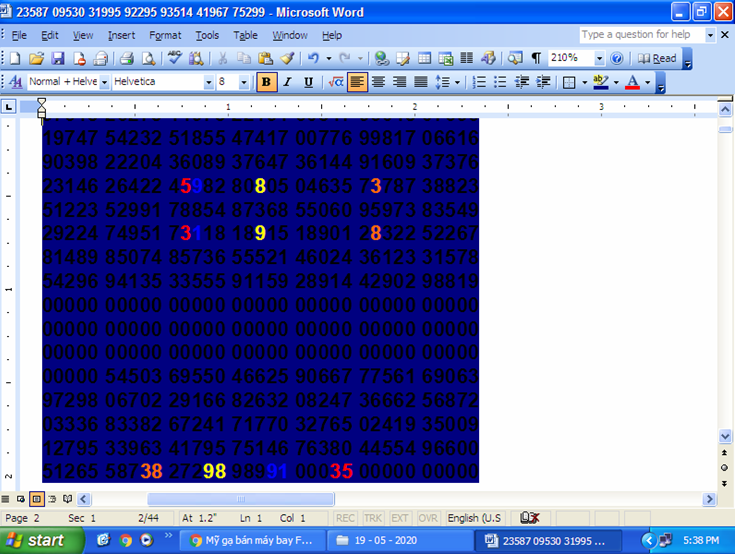Open the highlight color dropdown arrow
Viewport: 737px width, 555px height.
(x=616, y=83)
